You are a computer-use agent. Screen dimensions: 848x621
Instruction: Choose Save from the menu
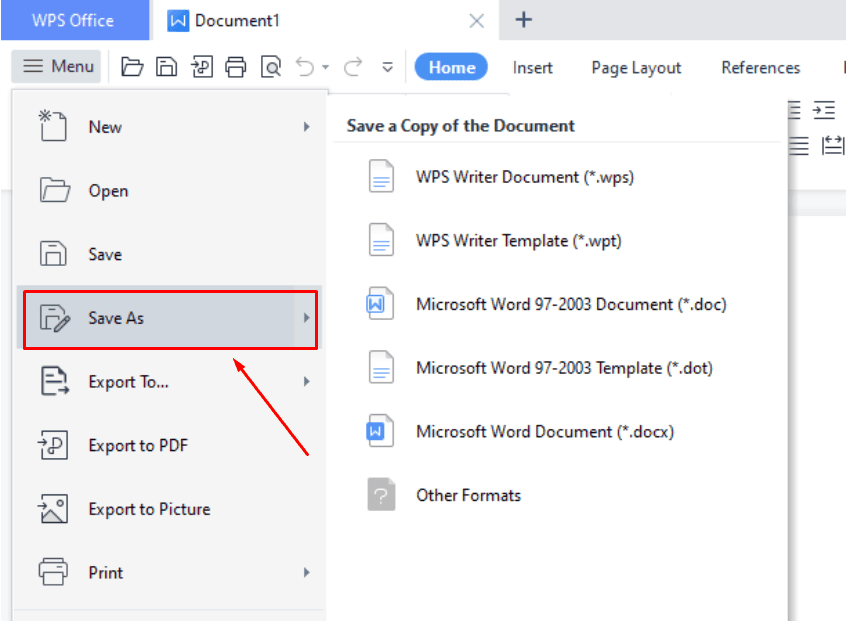pos(169,254)
